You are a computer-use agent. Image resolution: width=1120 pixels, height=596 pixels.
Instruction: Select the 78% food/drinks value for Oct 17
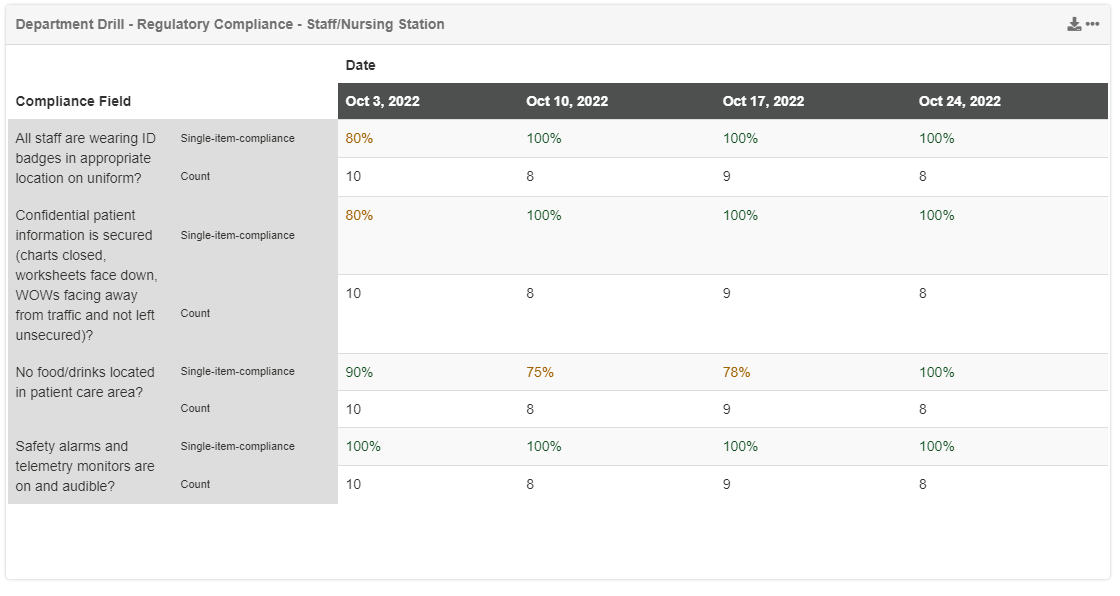tap(736, 372)
